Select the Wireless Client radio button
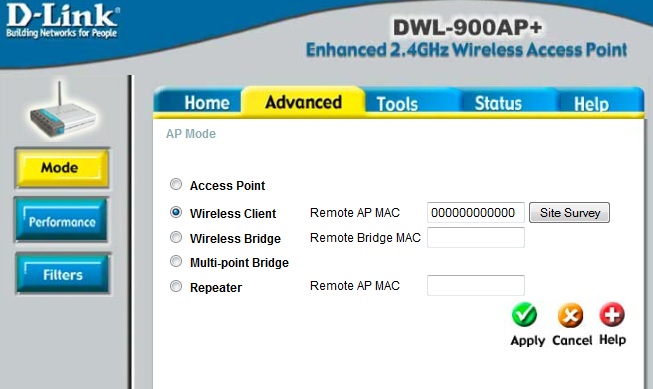 click(x=176, y=212)
